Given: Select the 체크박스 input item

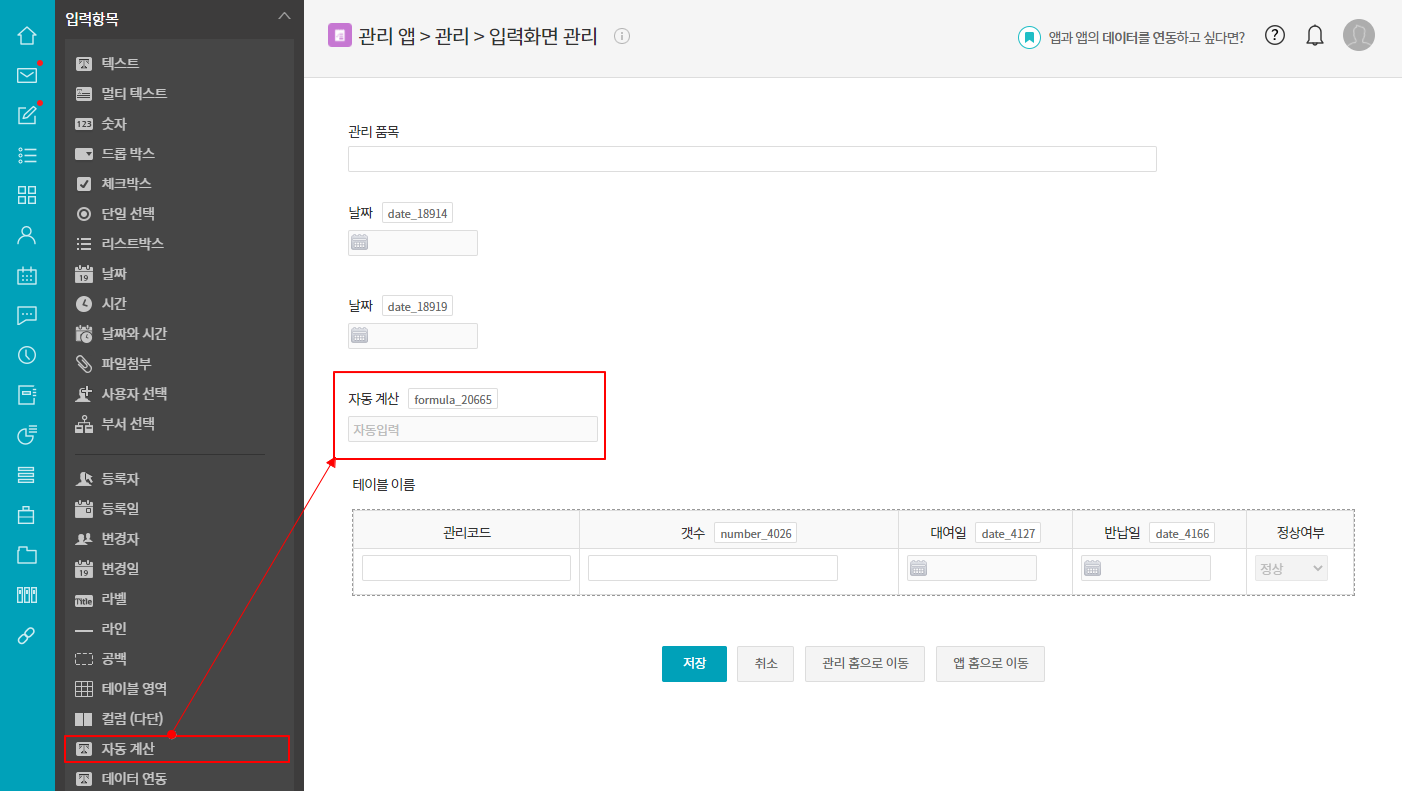Looking at the screenshot, I should coord(126,184).
